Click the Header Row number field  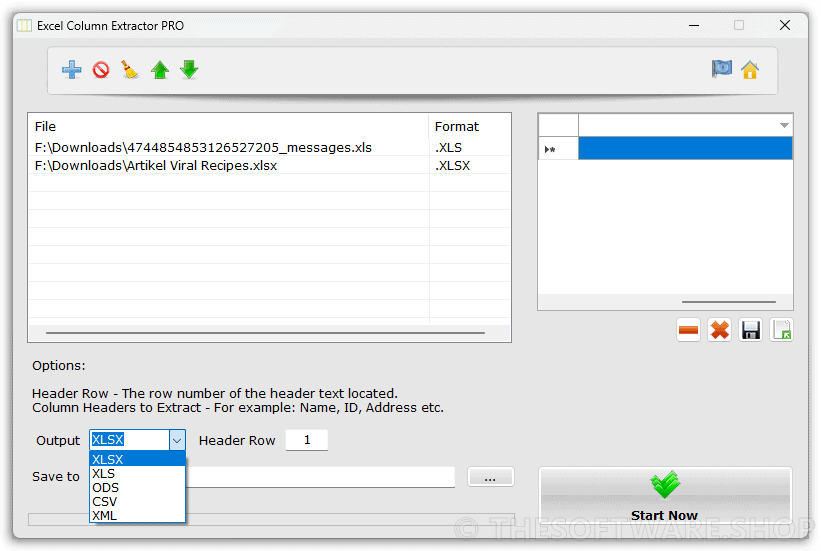tap(307, 440)
